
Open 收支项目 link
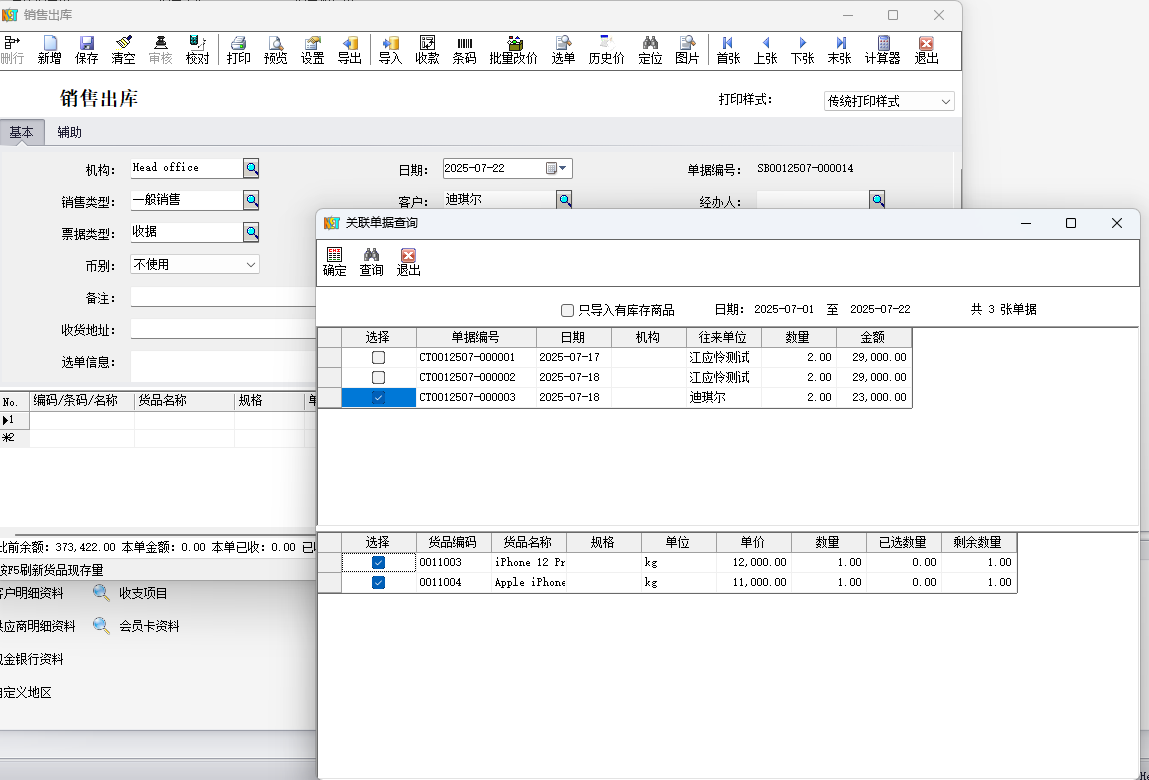click(x=143, y=593)
